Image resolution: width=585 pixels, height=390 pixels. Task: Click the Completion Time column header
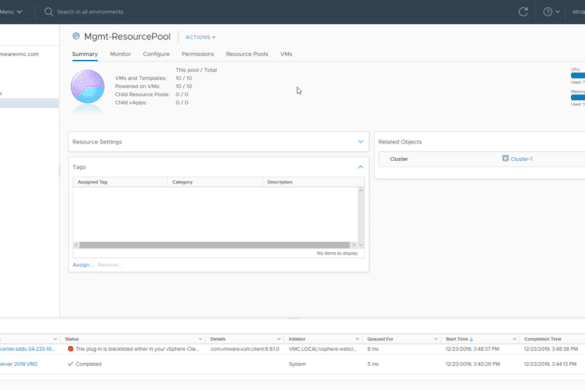tap(552, 339)
